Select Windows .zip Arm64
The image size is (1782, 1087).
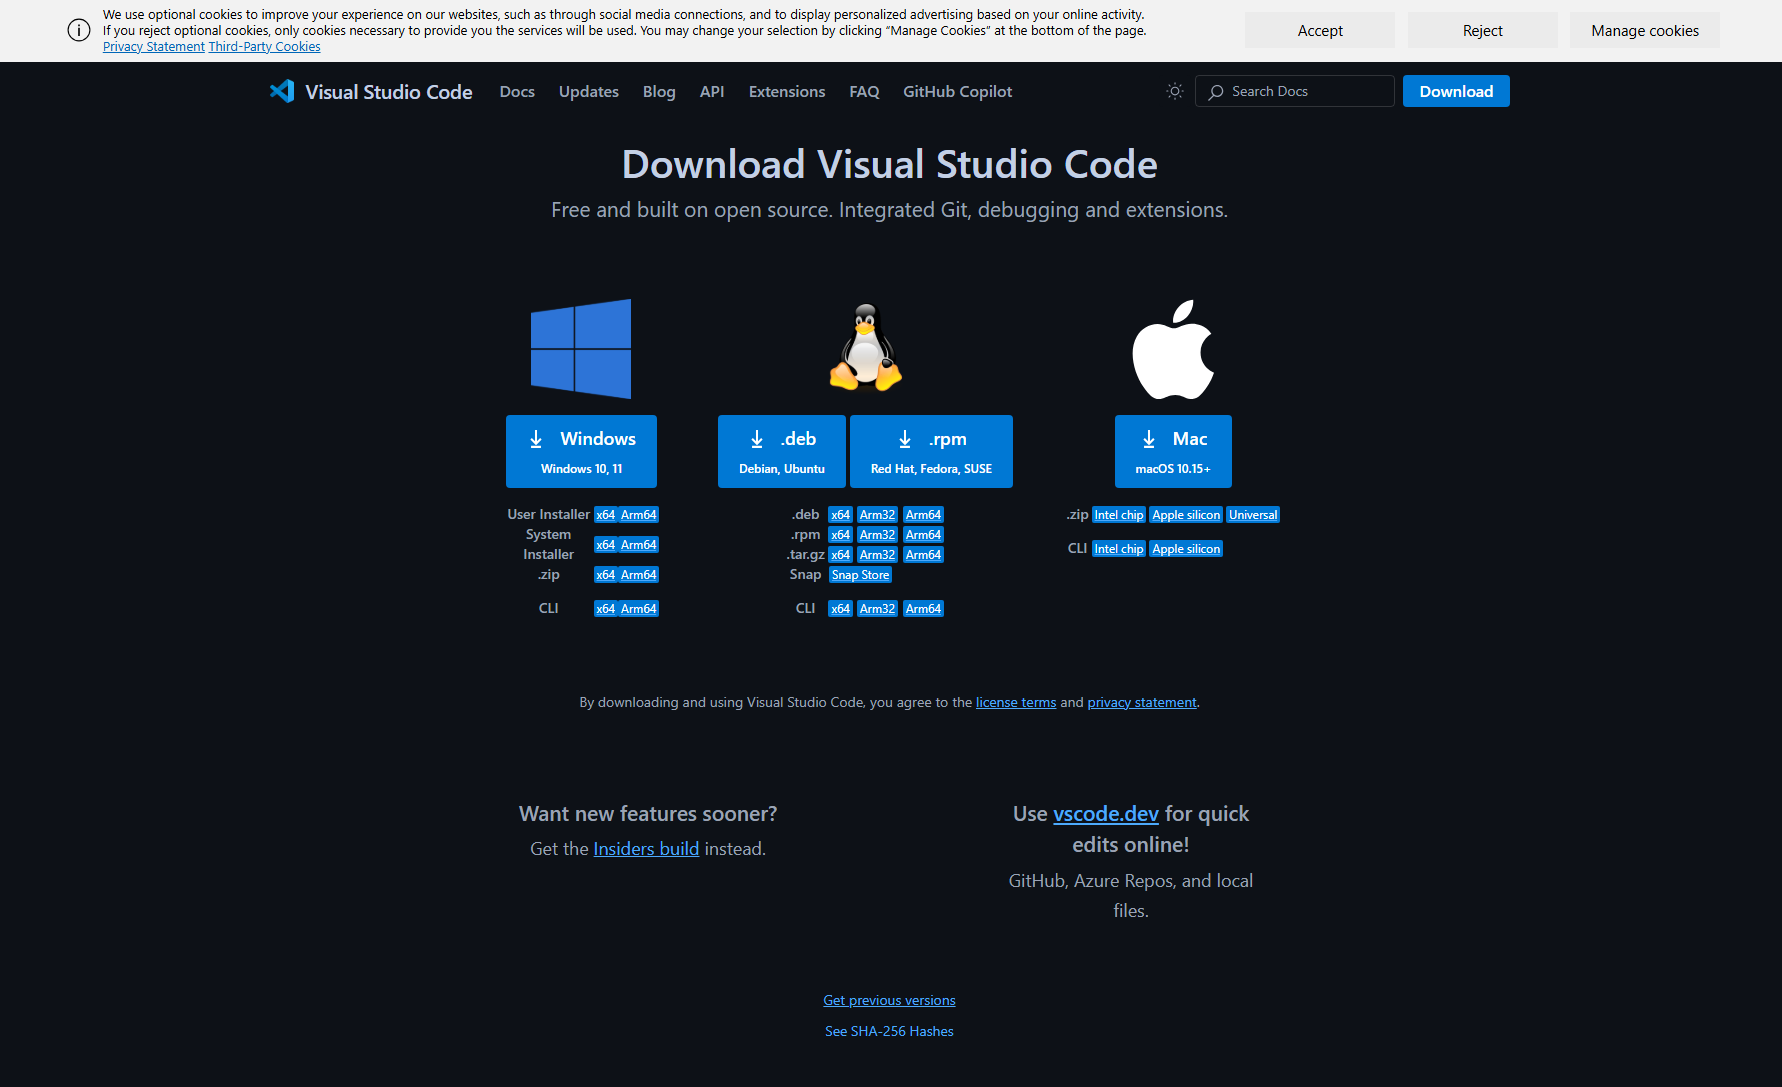click(639, 575)
